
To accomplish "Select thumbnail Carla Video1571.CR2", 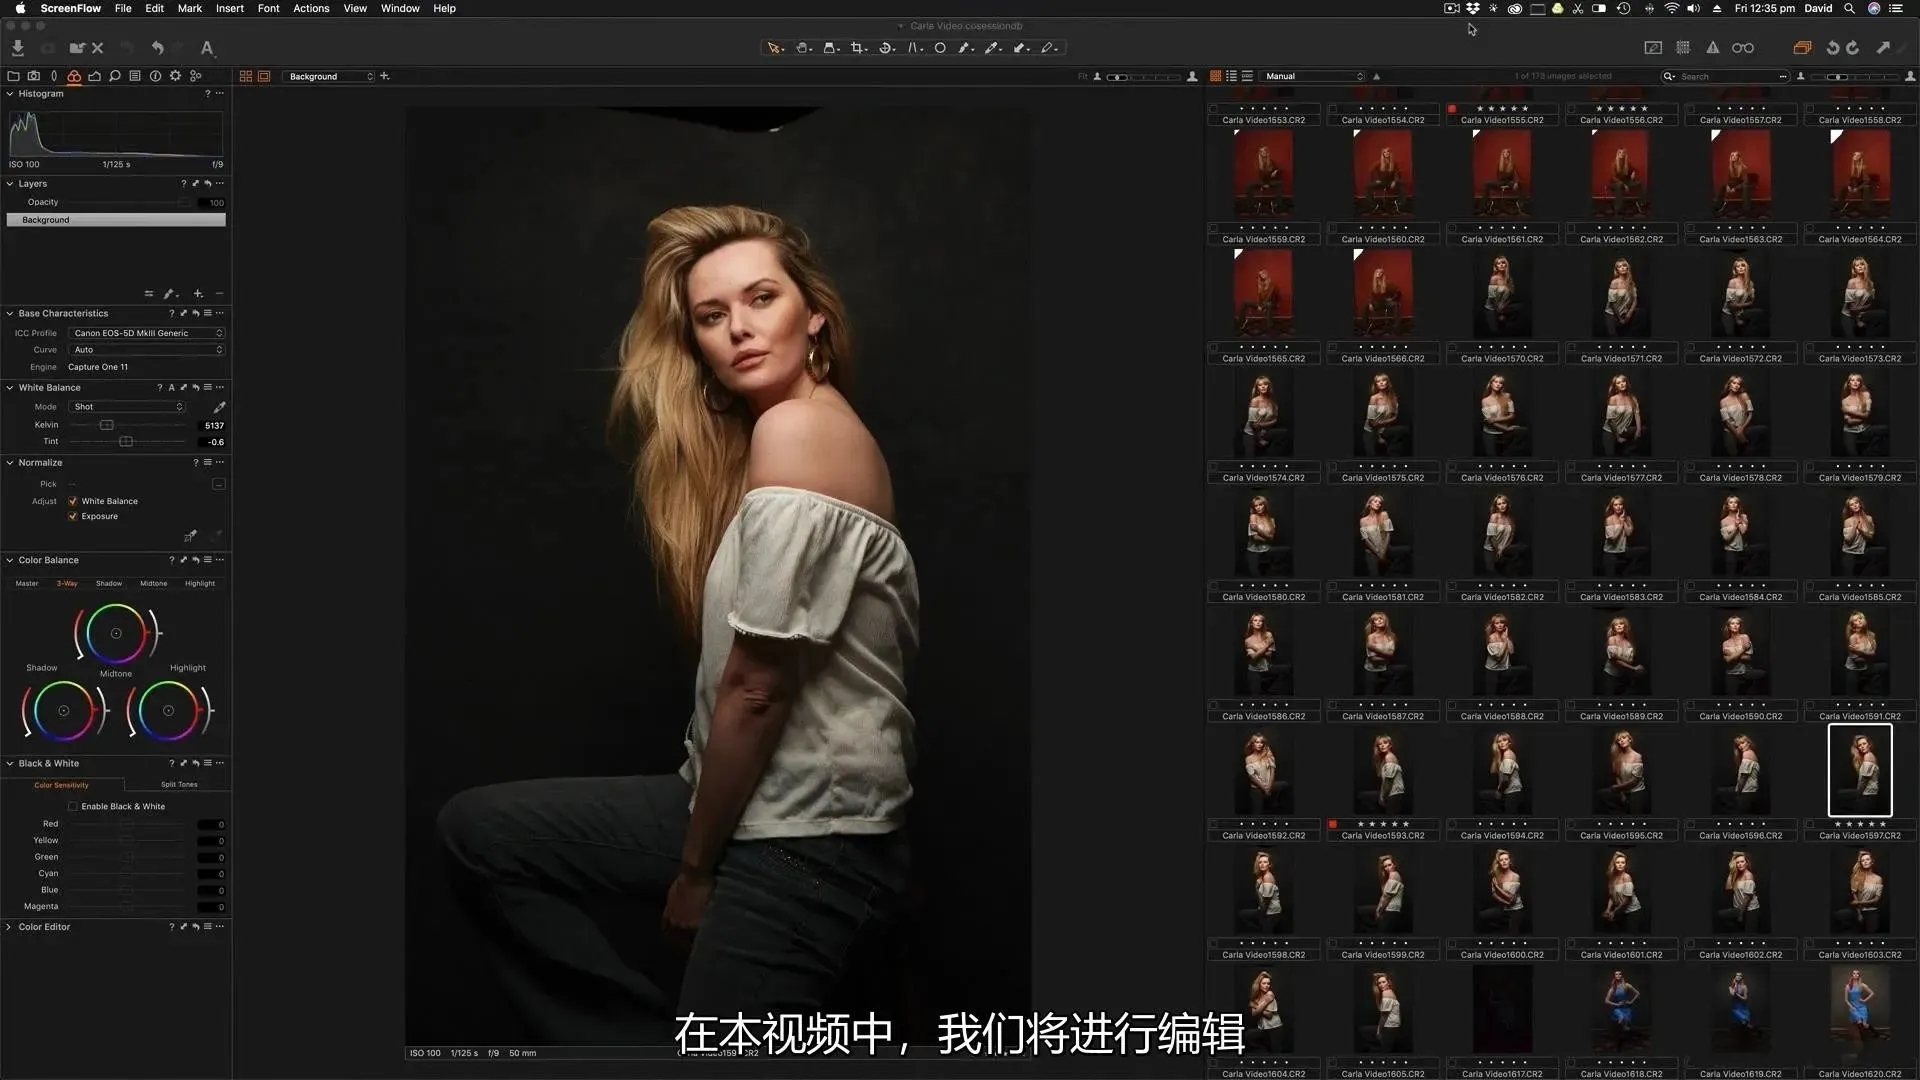I will click(1621, 293).
